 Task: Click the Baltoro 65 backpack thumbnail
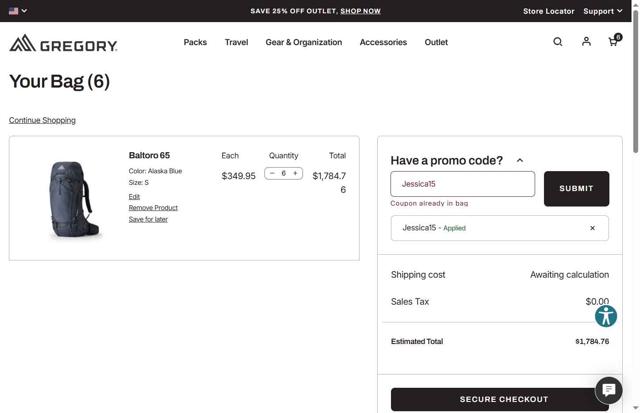(75, 200)
